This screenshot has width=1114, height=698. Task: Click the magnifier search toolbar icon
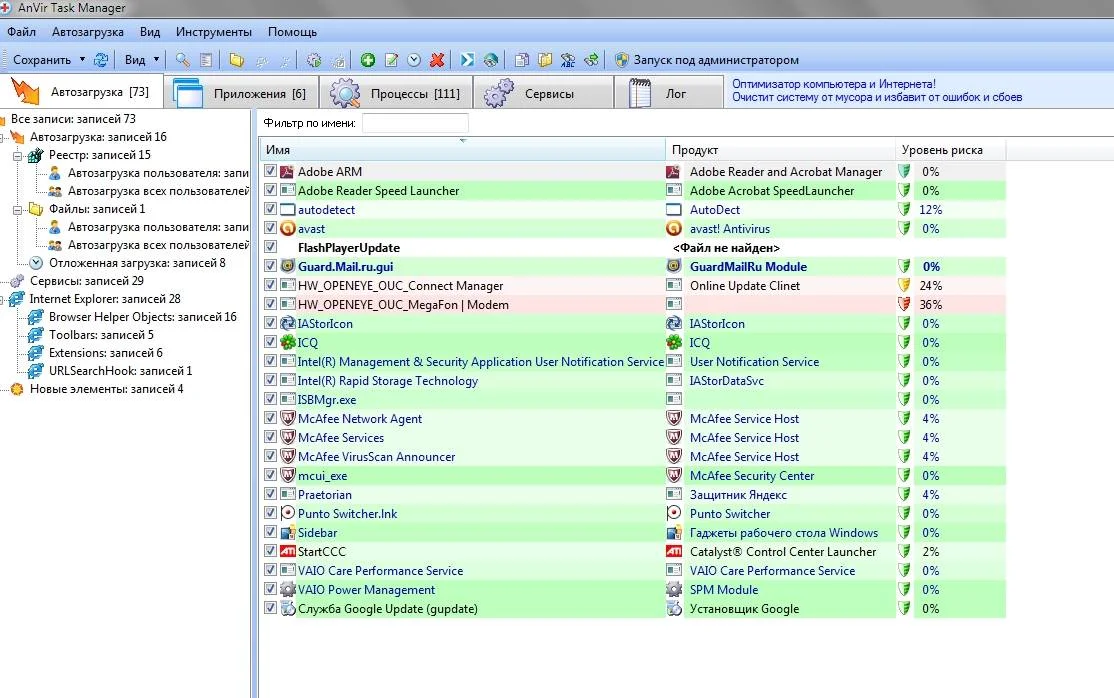182,60
